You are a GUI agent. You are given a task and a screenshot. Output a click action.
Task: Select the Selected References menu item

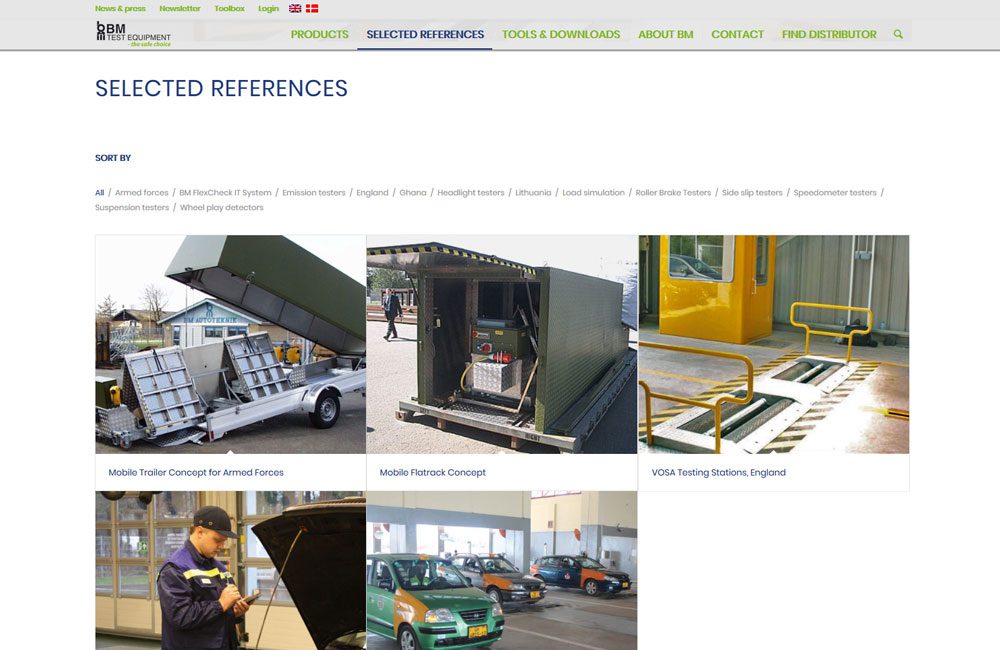(x=423, y=33)
